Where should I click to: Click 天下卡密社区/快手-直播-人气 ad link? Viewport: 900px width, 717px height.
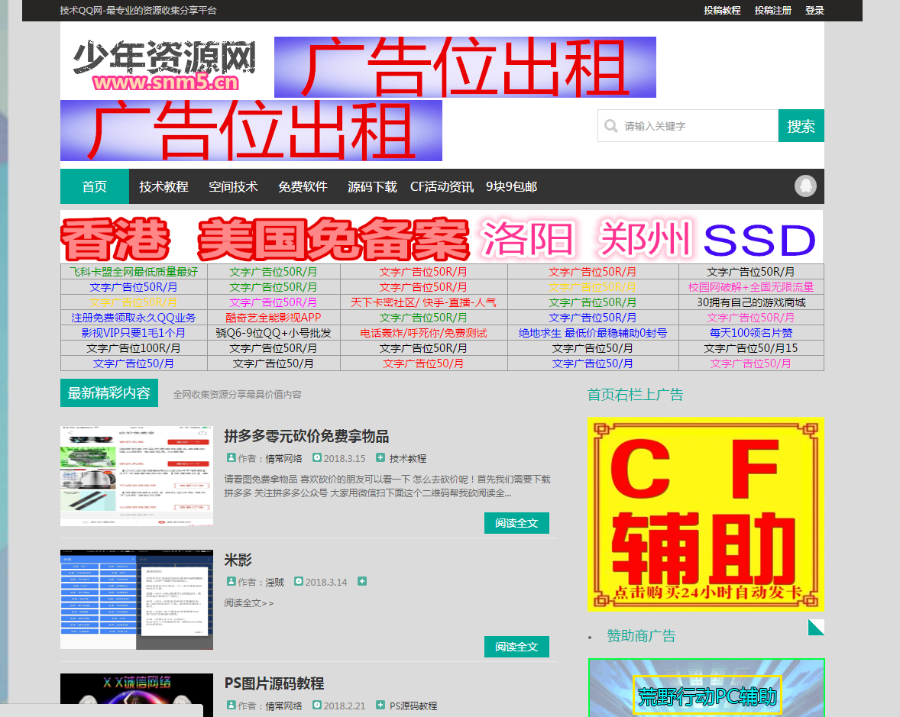click(x=424, y=302)
